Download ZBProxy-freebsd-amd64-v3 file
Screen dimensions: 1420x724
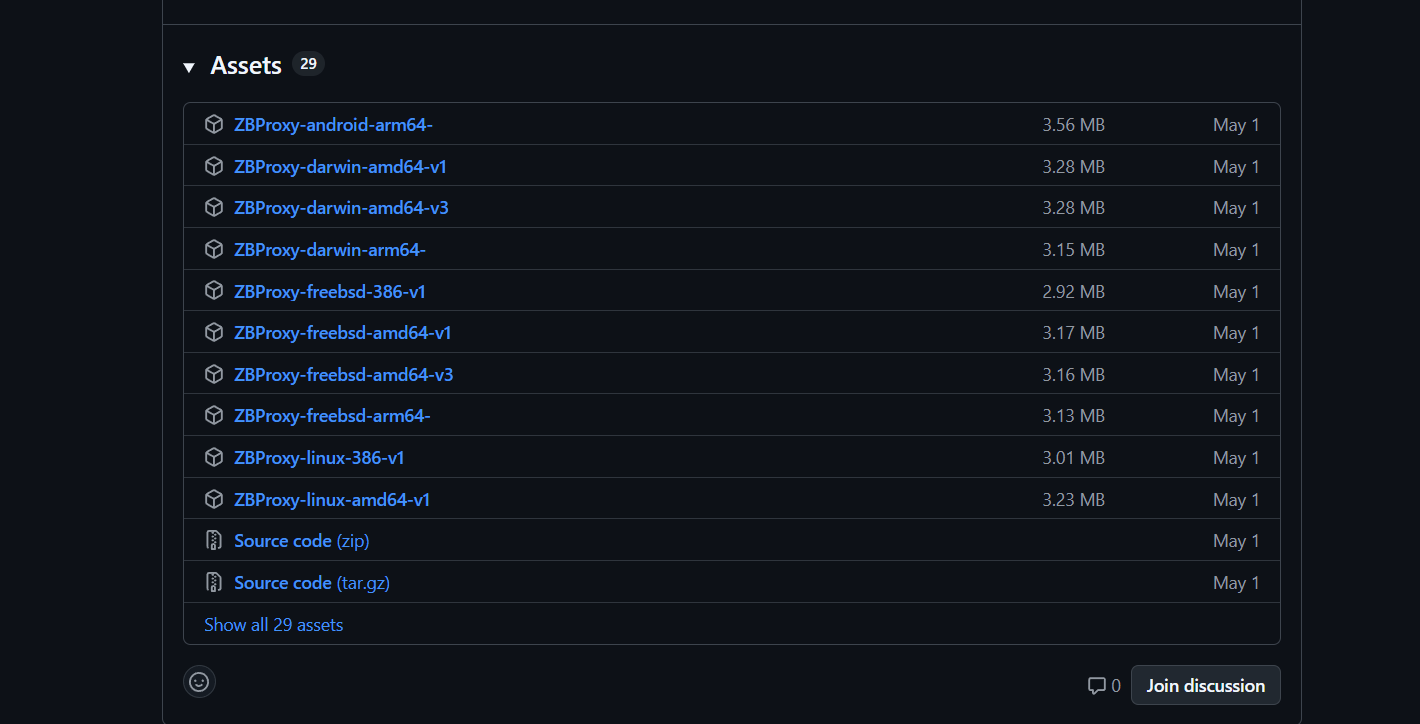click(x=343, y=375)
